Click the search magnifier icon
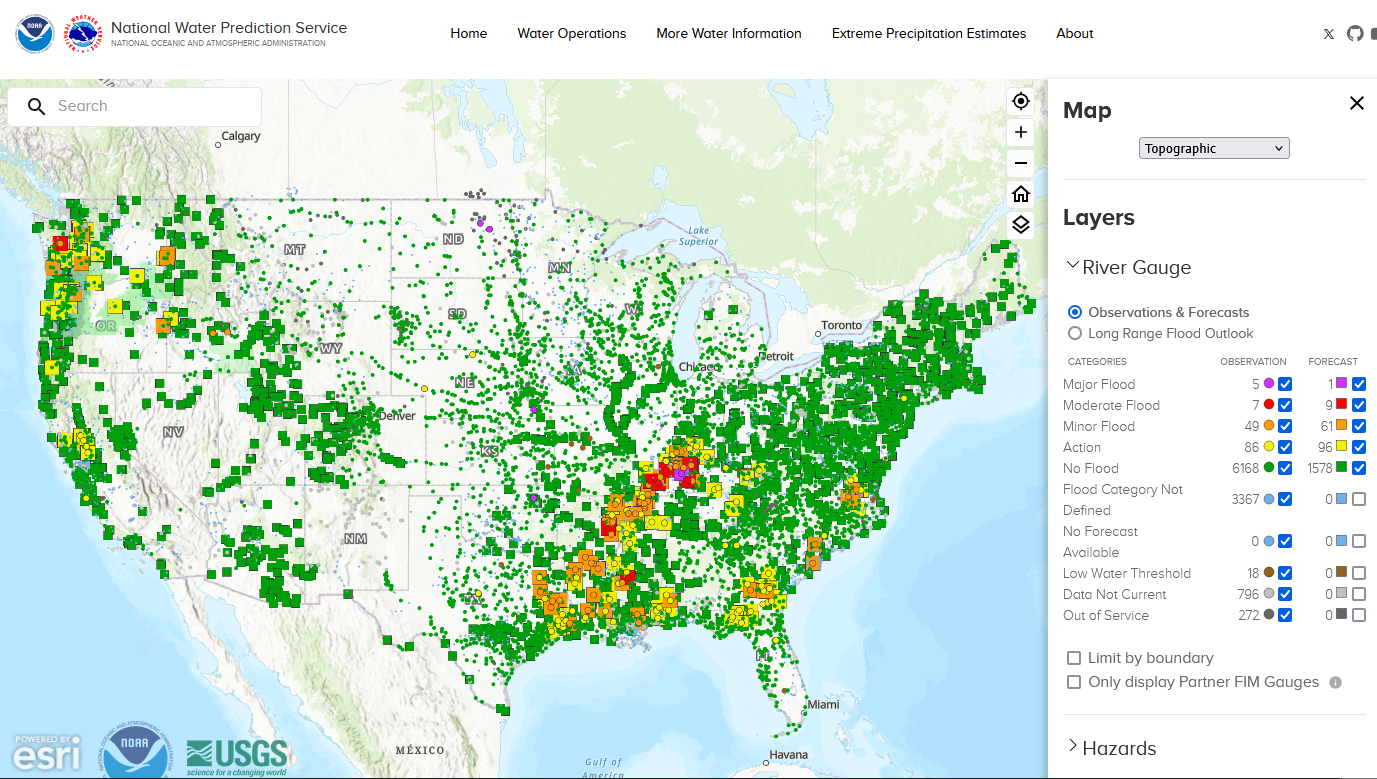This screenshot has height=779, width=1377. point(37,106)
